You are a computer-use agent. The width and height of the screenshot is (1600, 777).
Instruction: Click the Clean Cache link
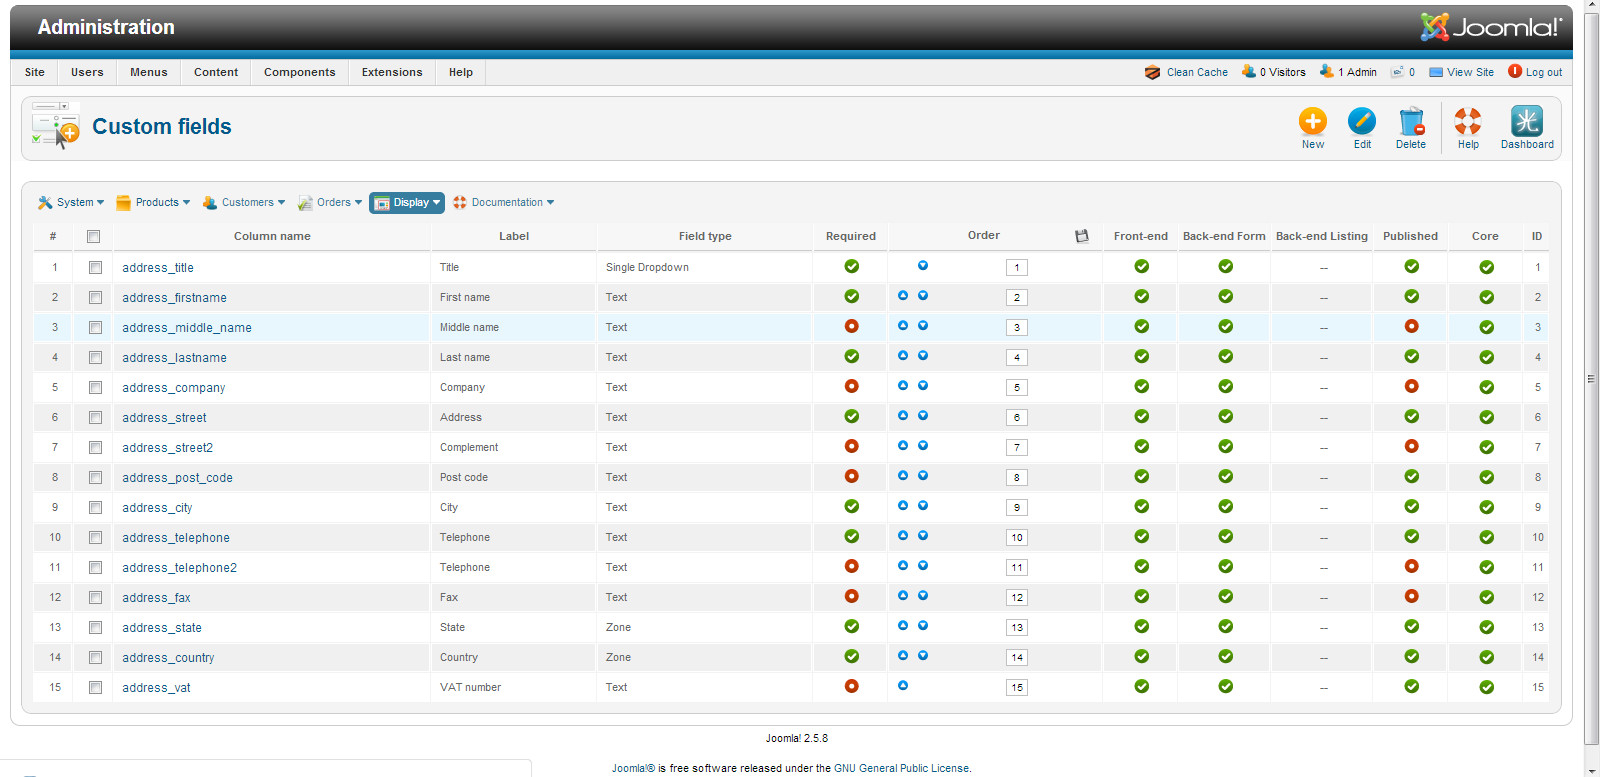[1196, 72]
